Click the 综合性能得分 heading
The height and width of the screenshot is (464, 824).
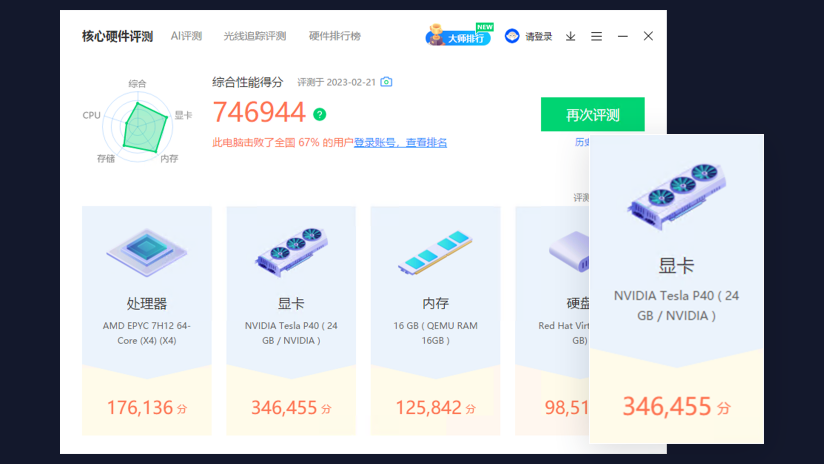(x=248, y=82)
